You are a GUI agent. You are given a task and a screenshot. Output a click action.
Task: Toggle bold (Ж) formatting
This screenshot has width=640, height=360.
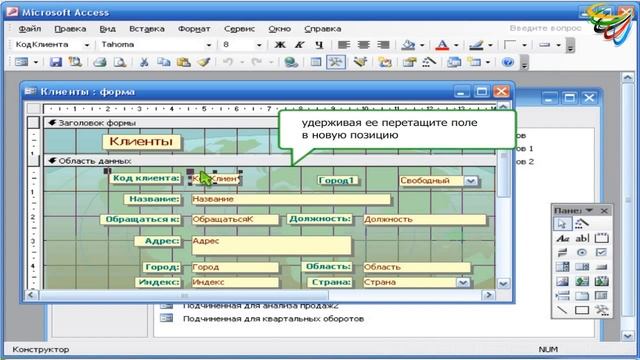tap(280, 45)
